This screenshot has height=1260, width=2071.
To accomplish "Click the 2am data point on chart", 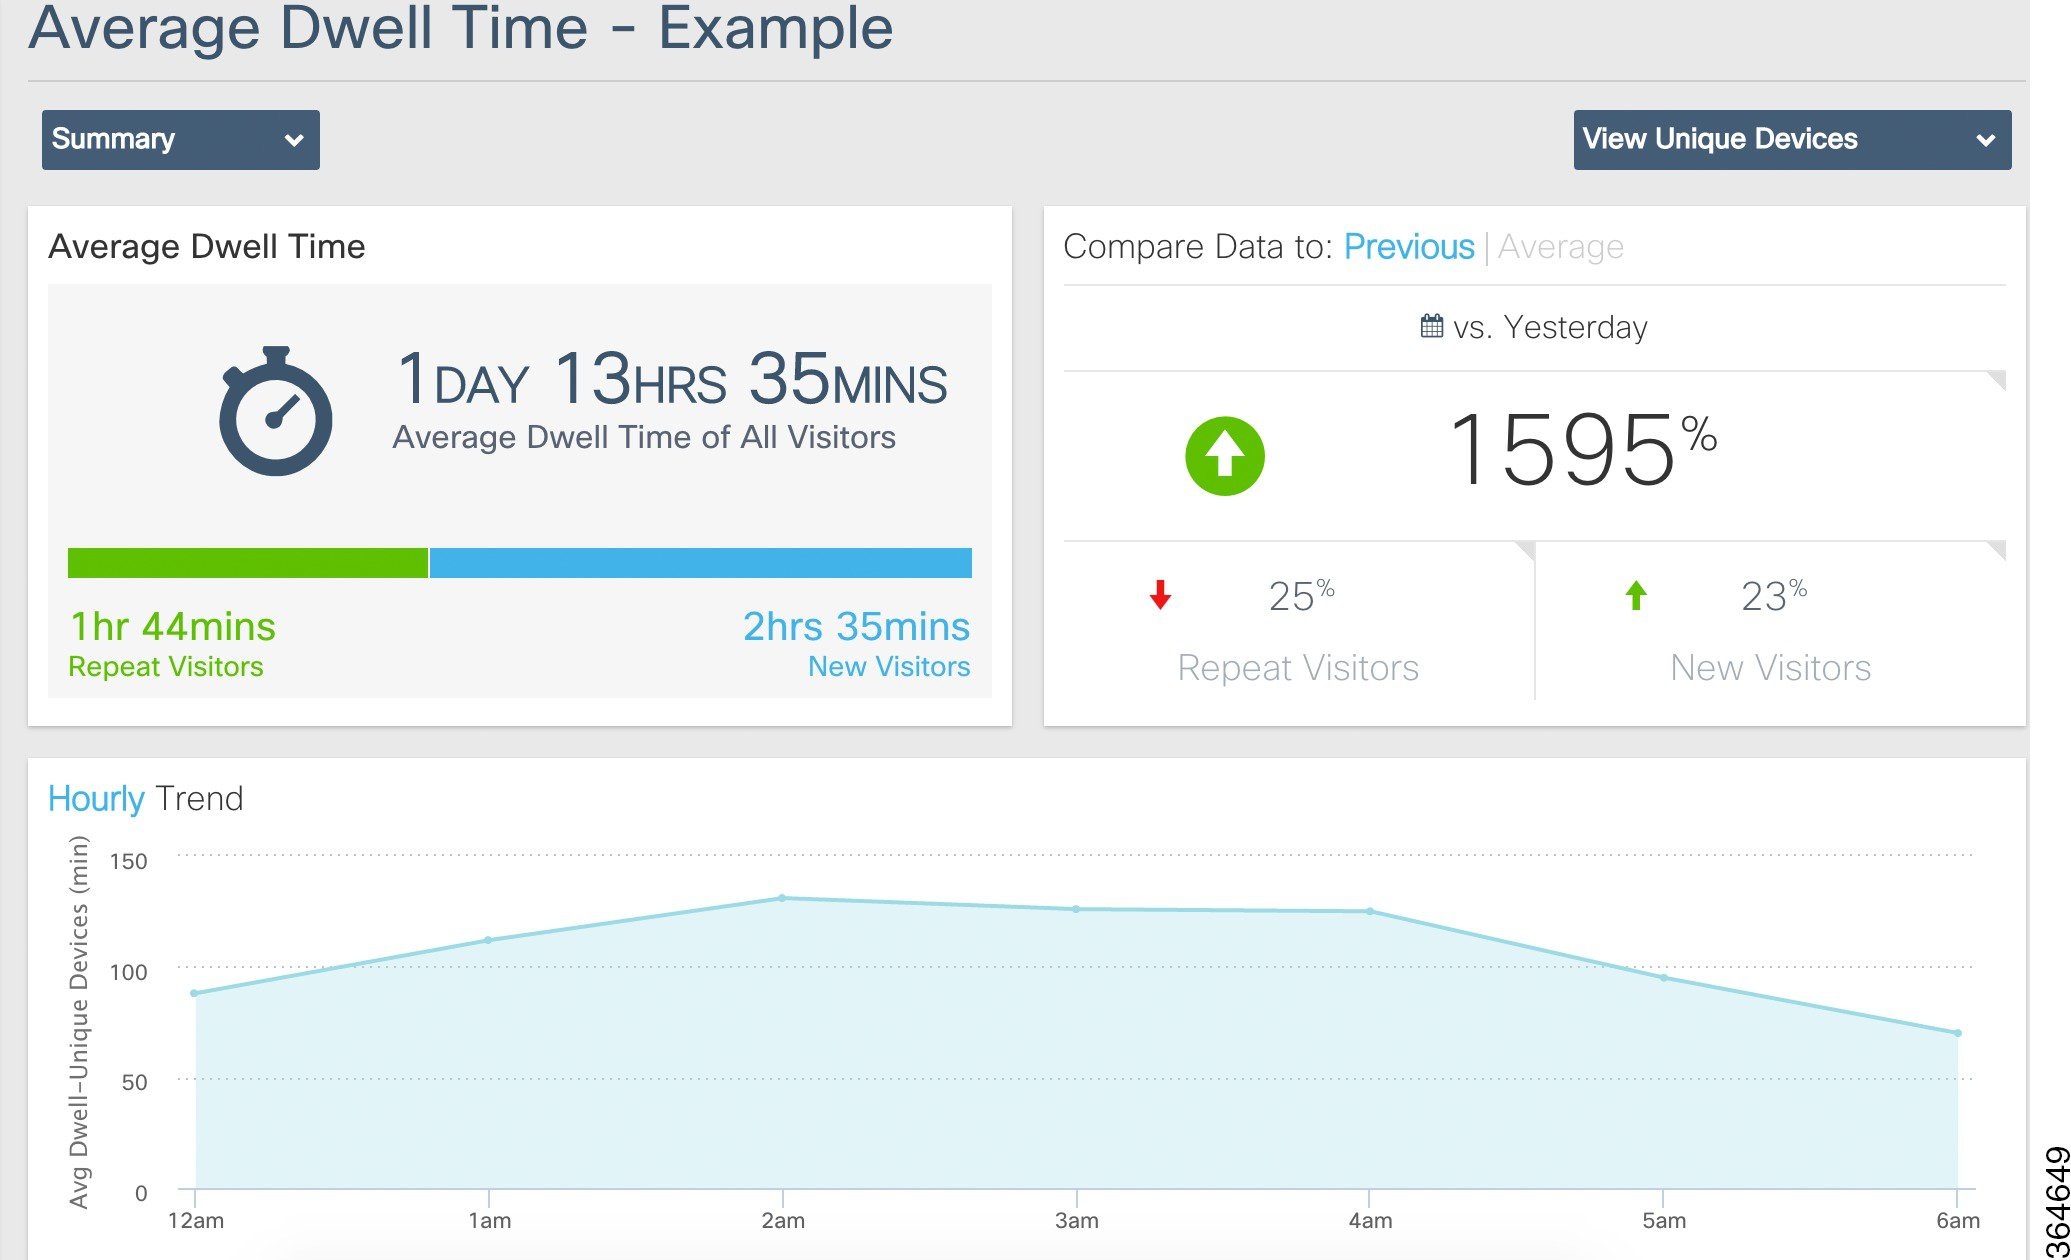I will 782,898.
